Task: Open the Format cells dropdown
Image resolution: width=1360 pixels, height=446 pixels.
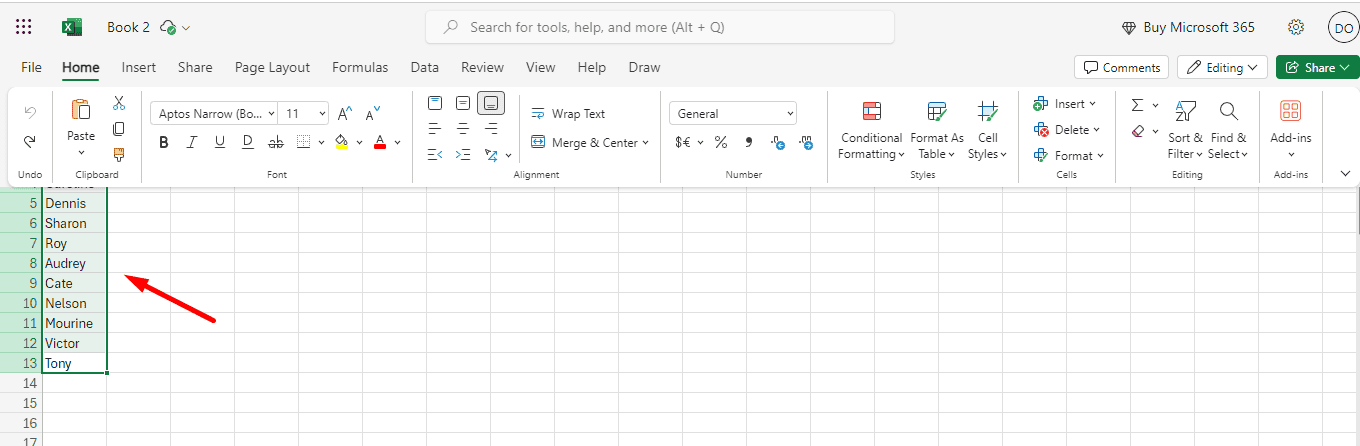Action: tap(1067, 156)
